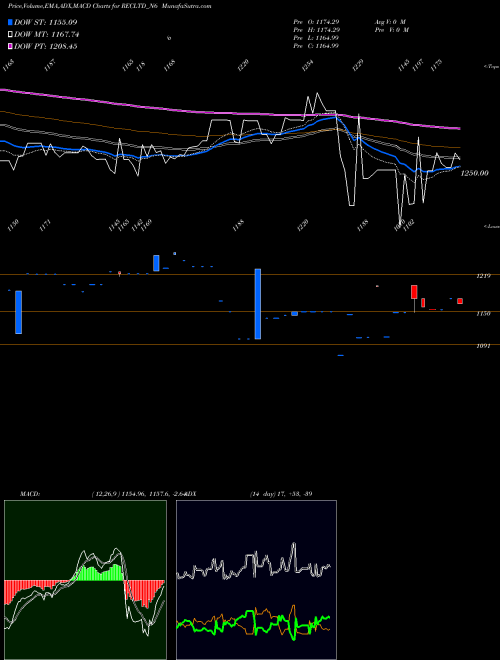Click the large red candlestick with the long wick

pyautogui.click(x=414, y=292)
